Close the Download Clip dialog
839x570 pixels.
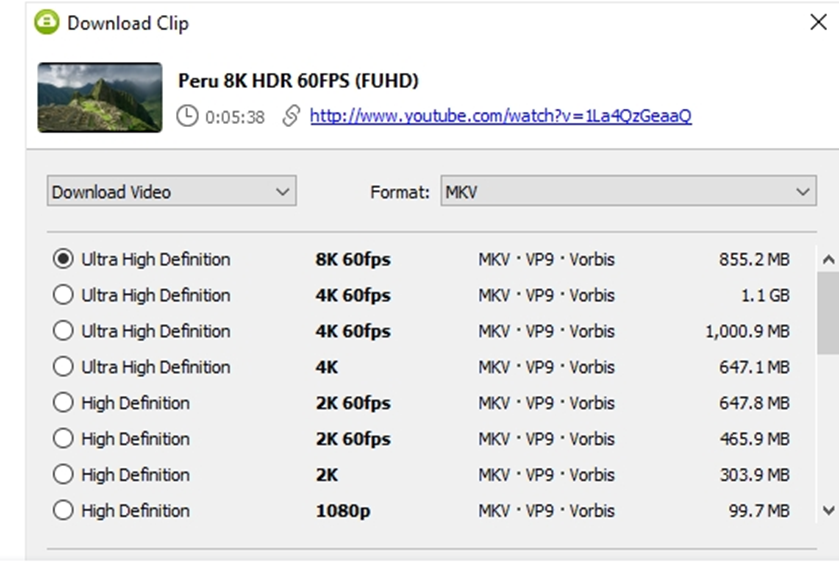(x=818, y=22)
